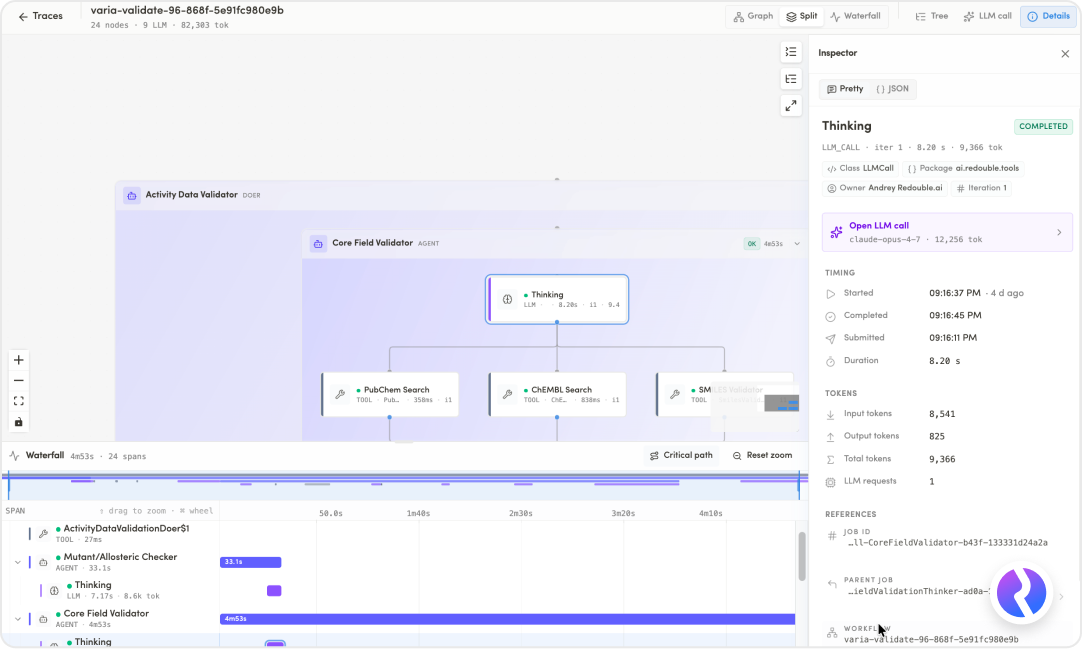Screen dimensions: 1082x649
Task: Select the PubChem Search tool node
Action: coord(390,395)
